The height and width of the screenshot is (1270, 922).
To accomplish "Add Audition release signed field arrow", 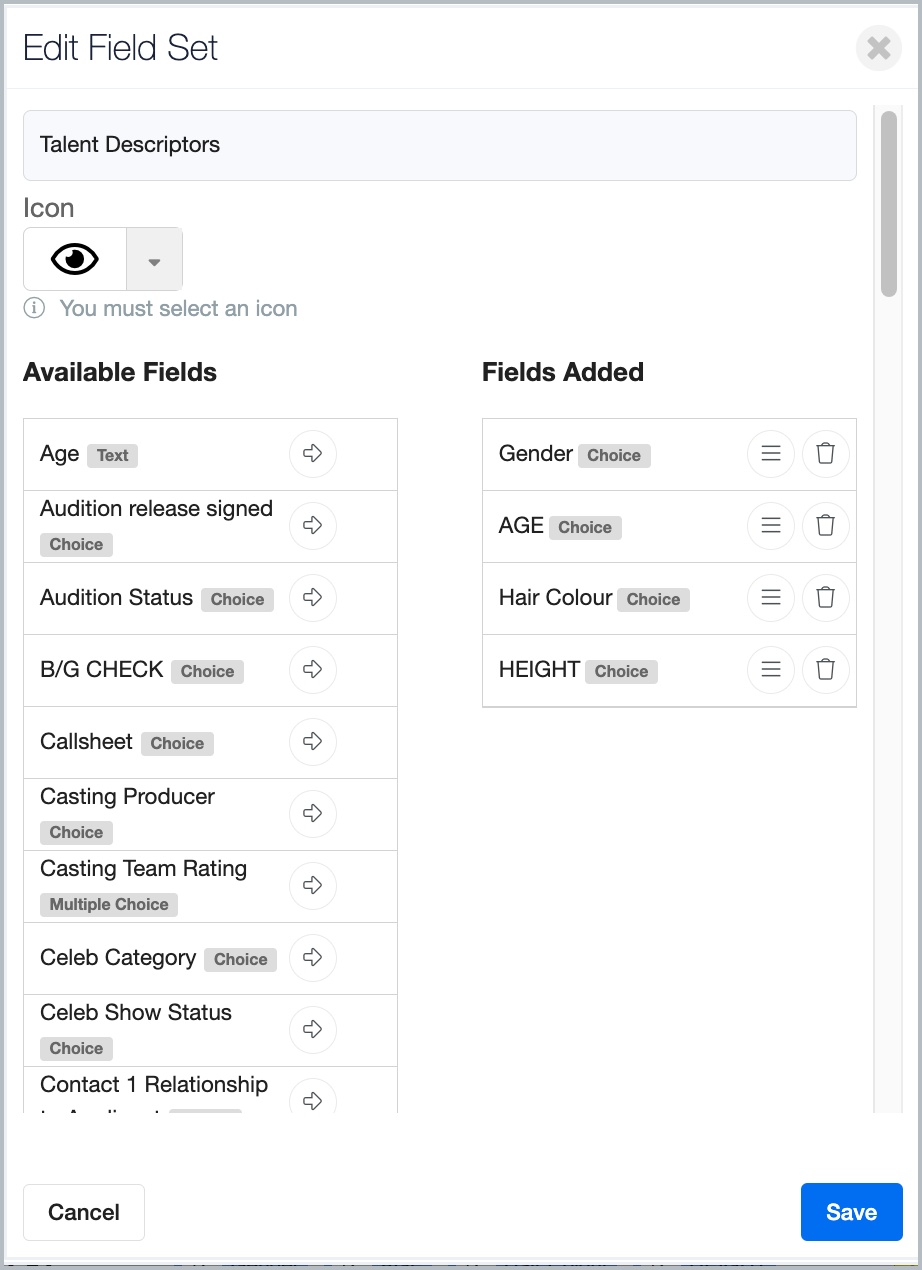I will (313, 526).
